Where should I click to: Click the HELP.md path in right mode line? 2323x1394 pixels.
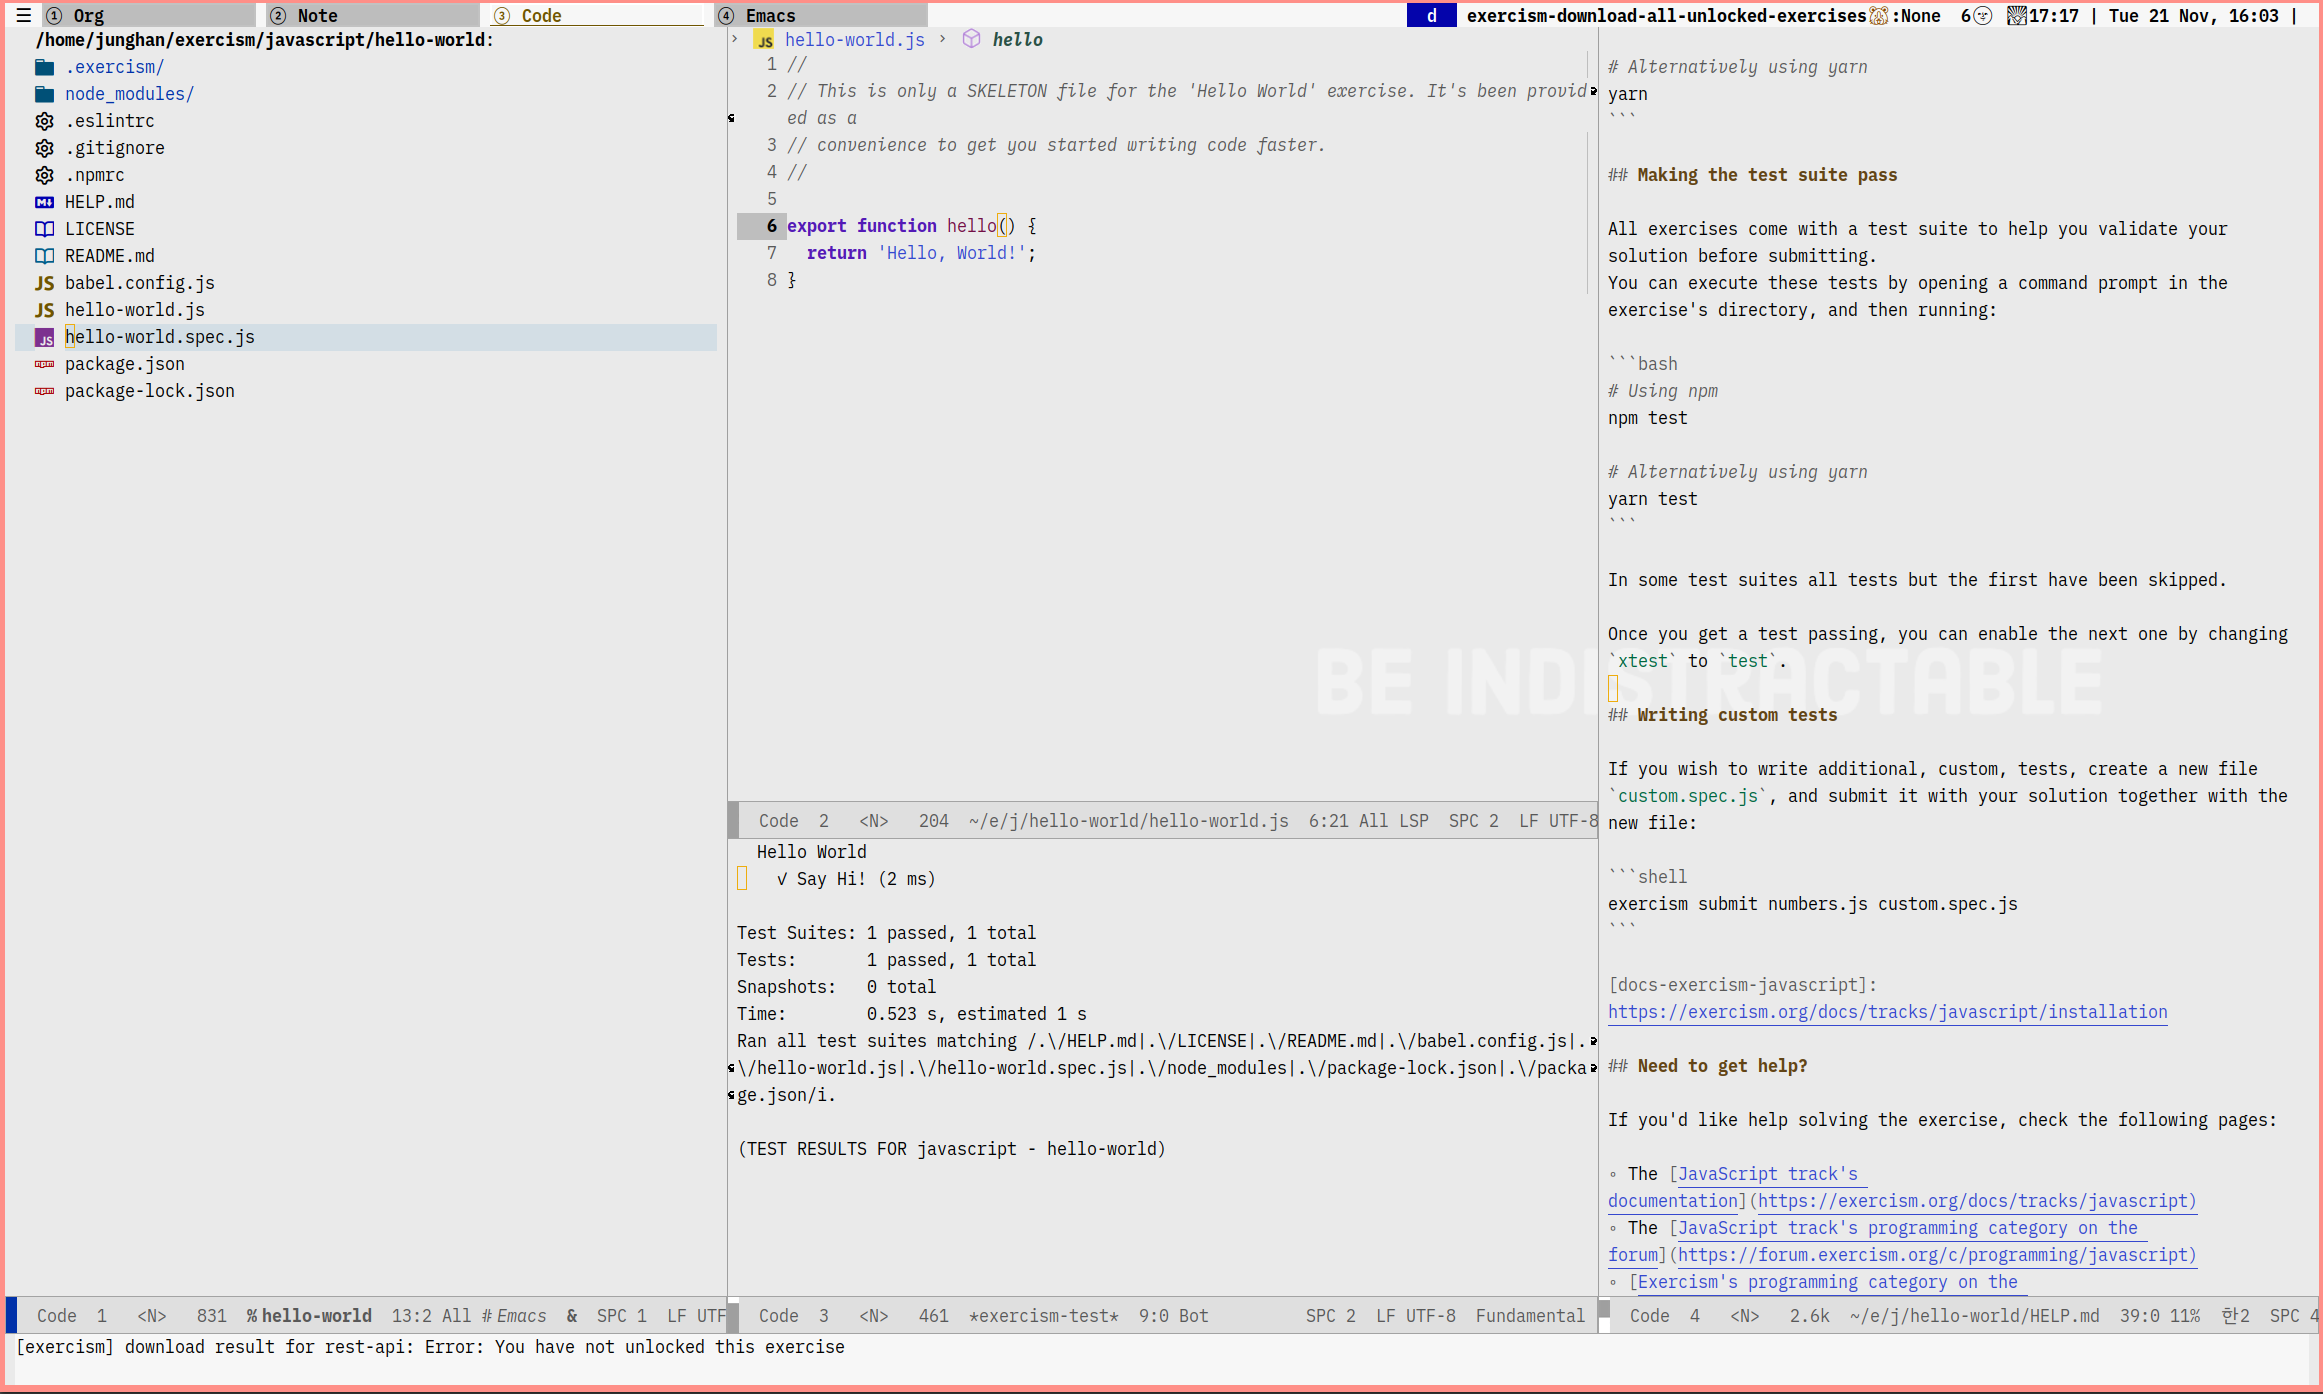pyautogui.click(x=1974, y=1316)
